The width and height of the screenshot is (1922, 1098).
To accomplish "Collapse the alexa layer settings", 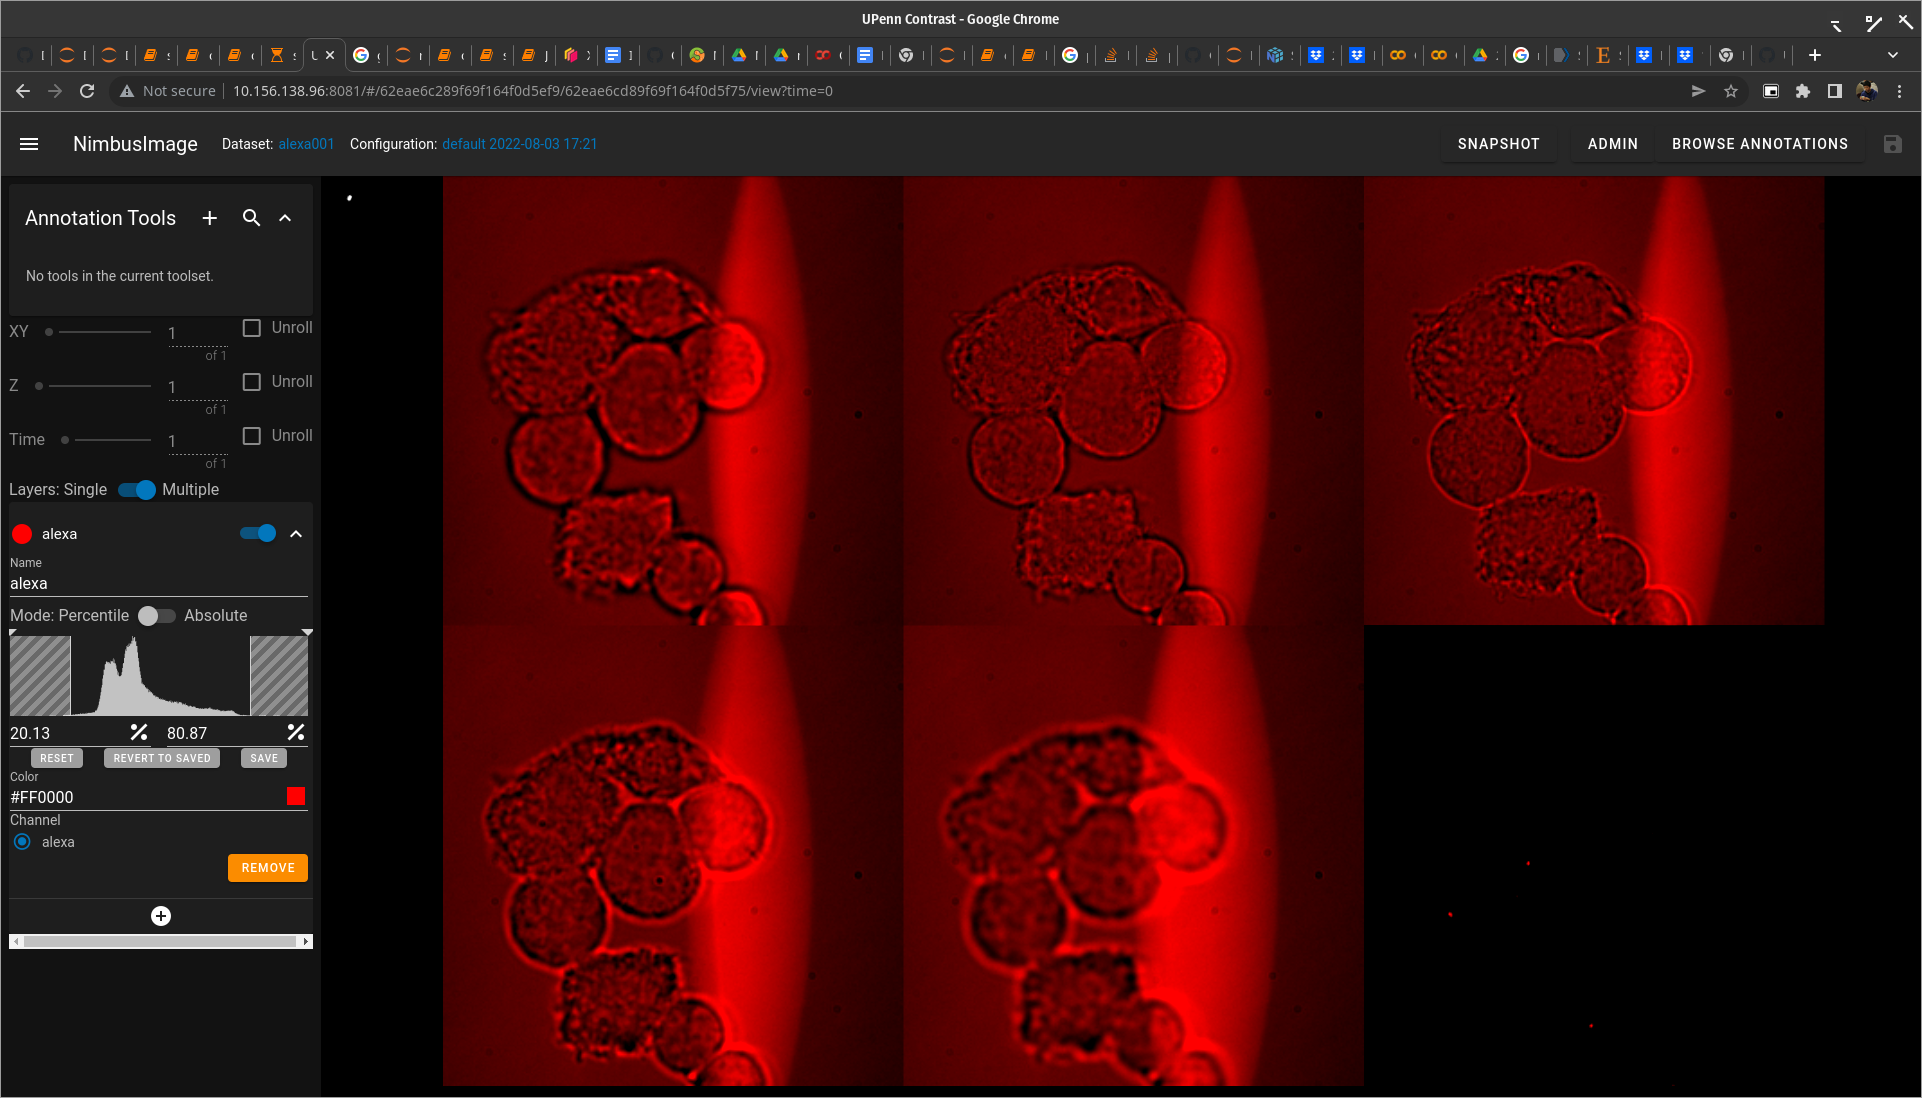I will pos(296,533).
